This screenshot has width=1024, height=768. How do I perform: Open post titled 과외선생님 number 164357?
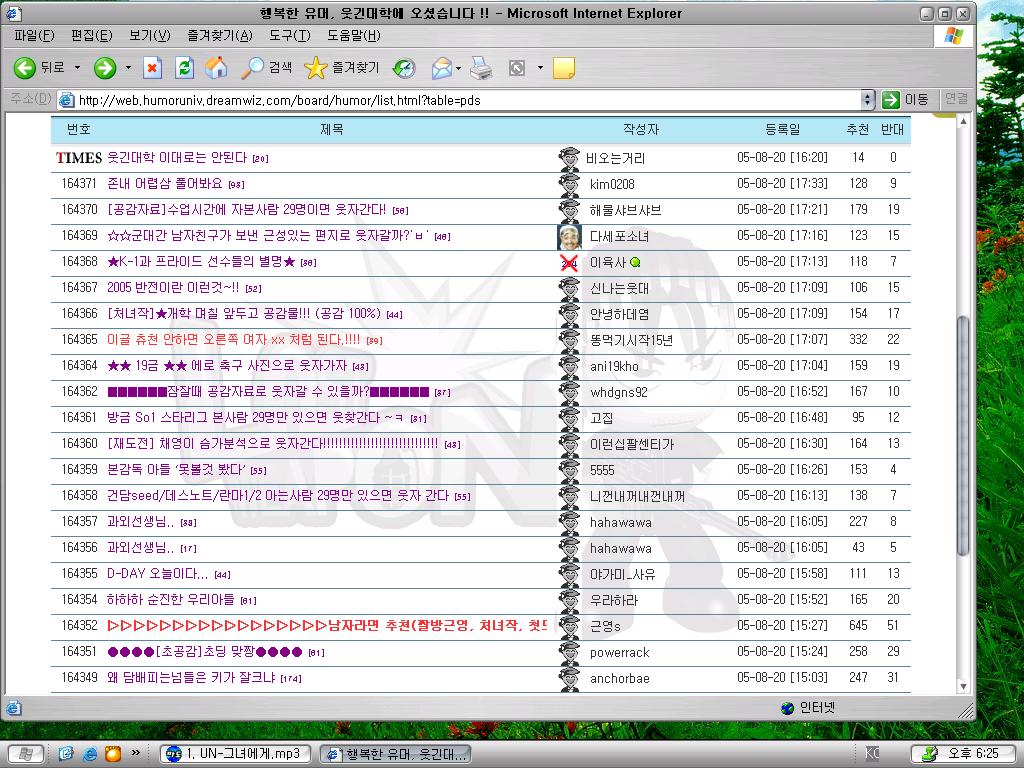click(140, 522)
